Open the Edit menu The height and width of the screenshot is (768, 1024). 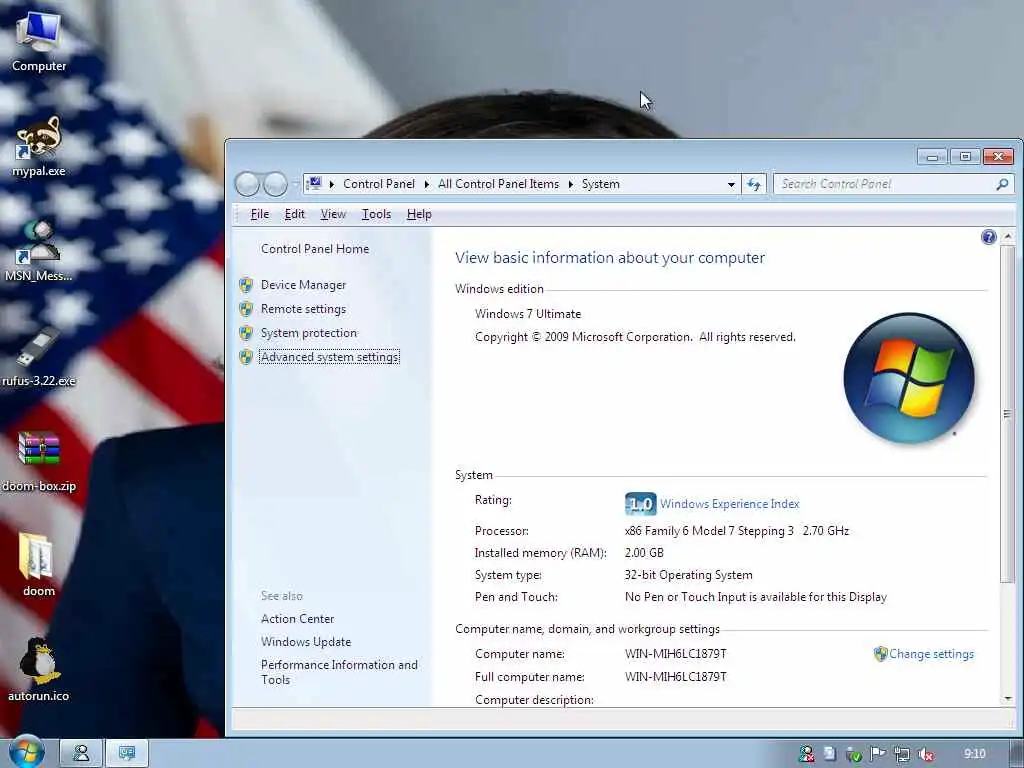(295, 214)
